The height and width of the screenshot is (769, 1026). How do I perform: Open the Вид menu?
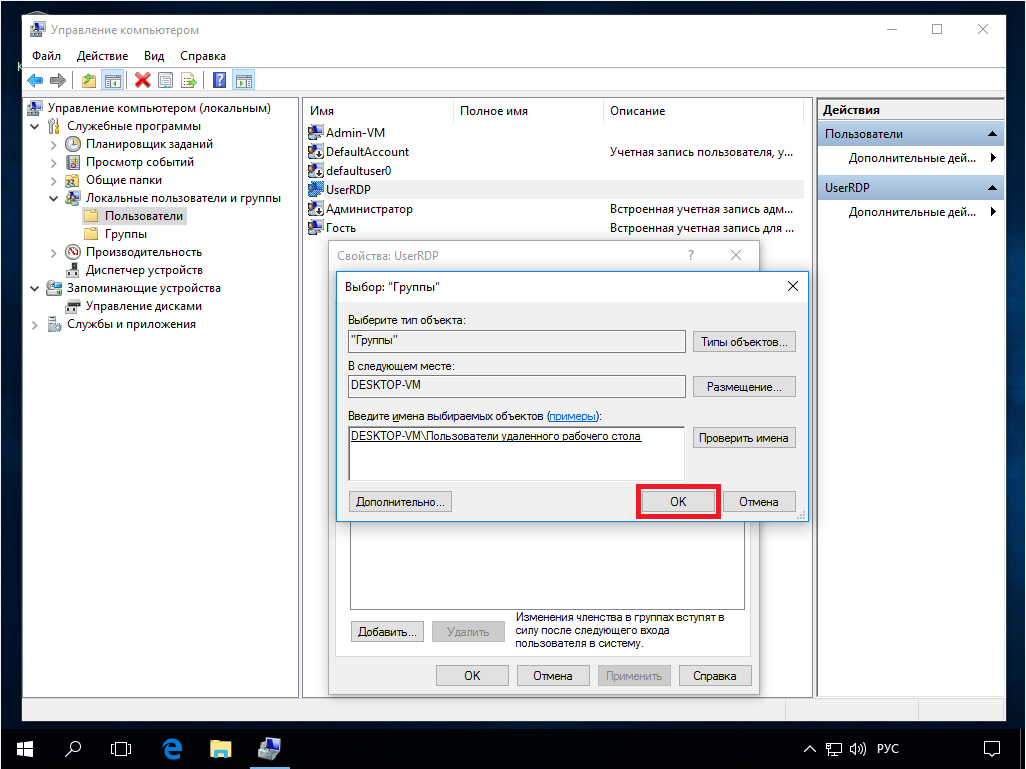[153, 56]
